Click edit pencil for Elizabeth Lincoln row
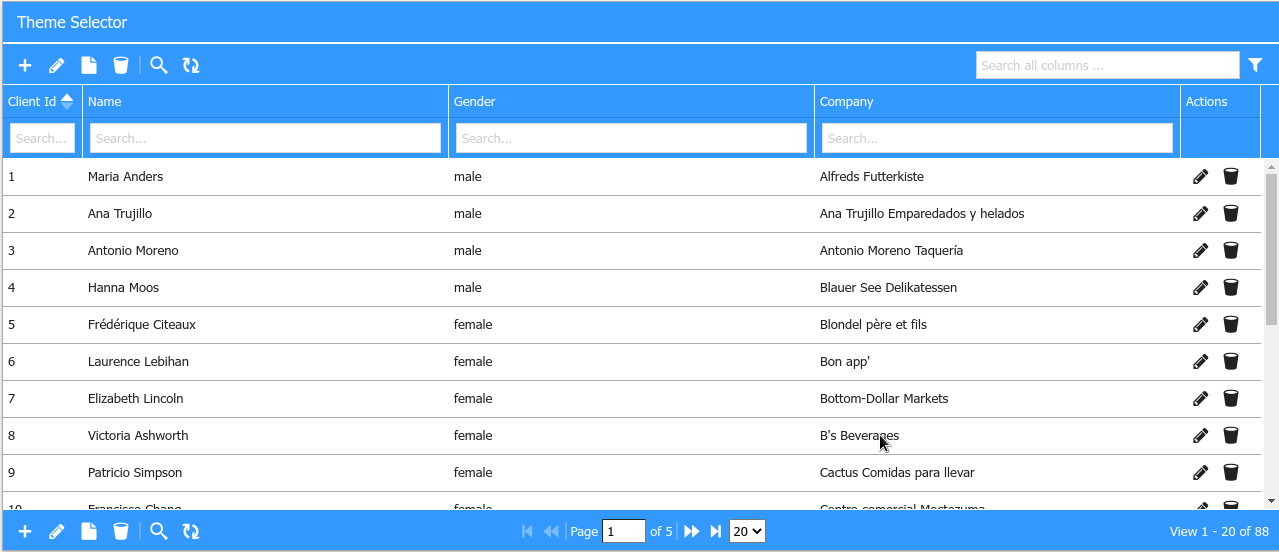The height and width of the screenshot is (552, 1279). [1200, 399]
